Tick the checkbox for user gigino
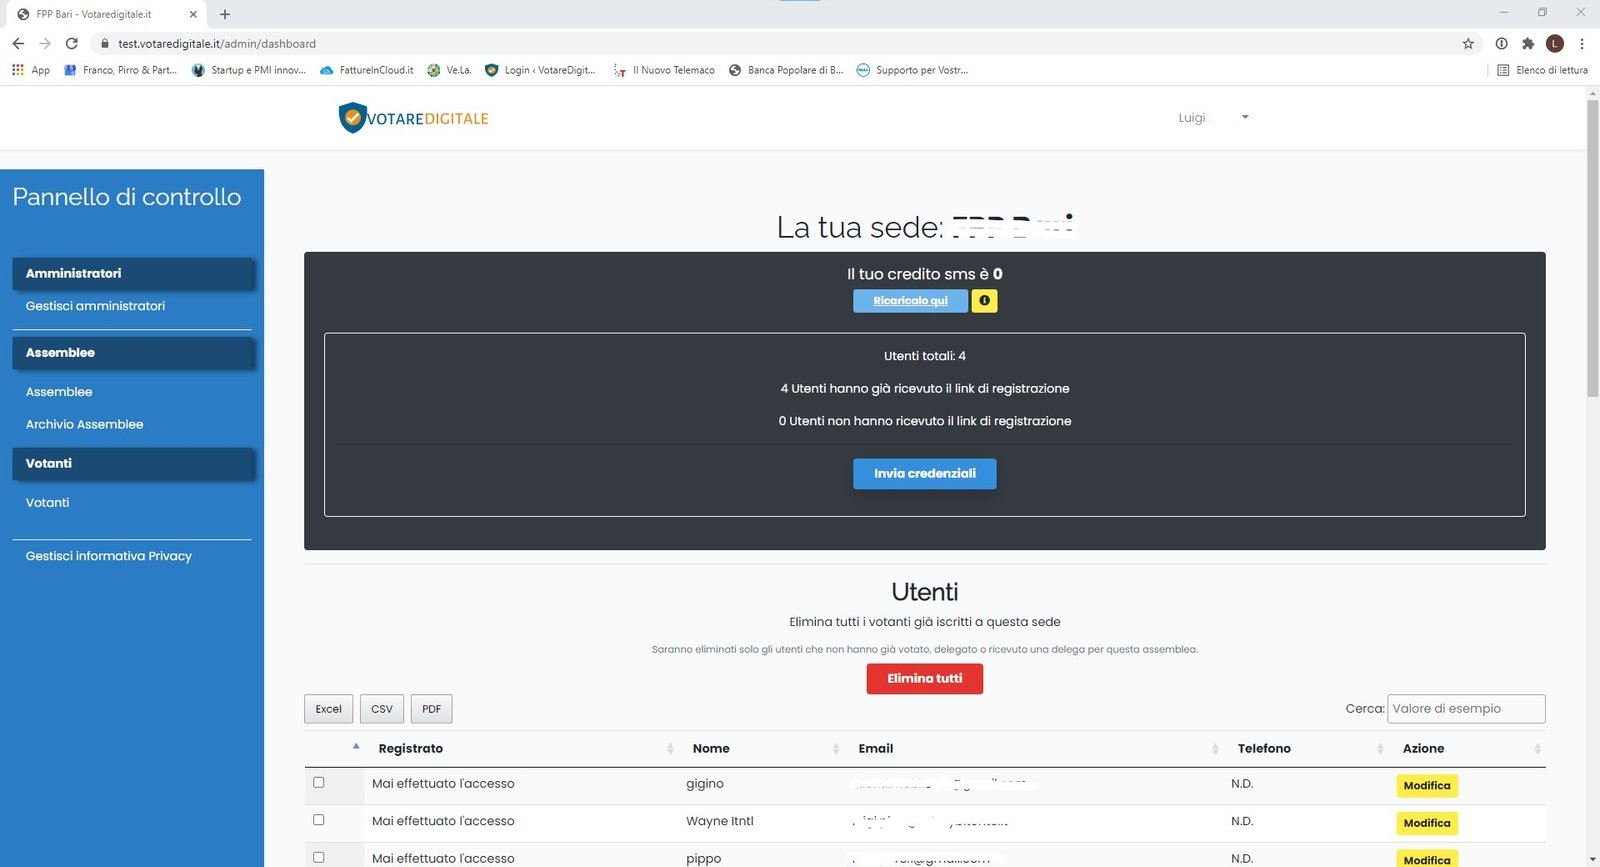 pyautogui.click(x=319, y=783)
